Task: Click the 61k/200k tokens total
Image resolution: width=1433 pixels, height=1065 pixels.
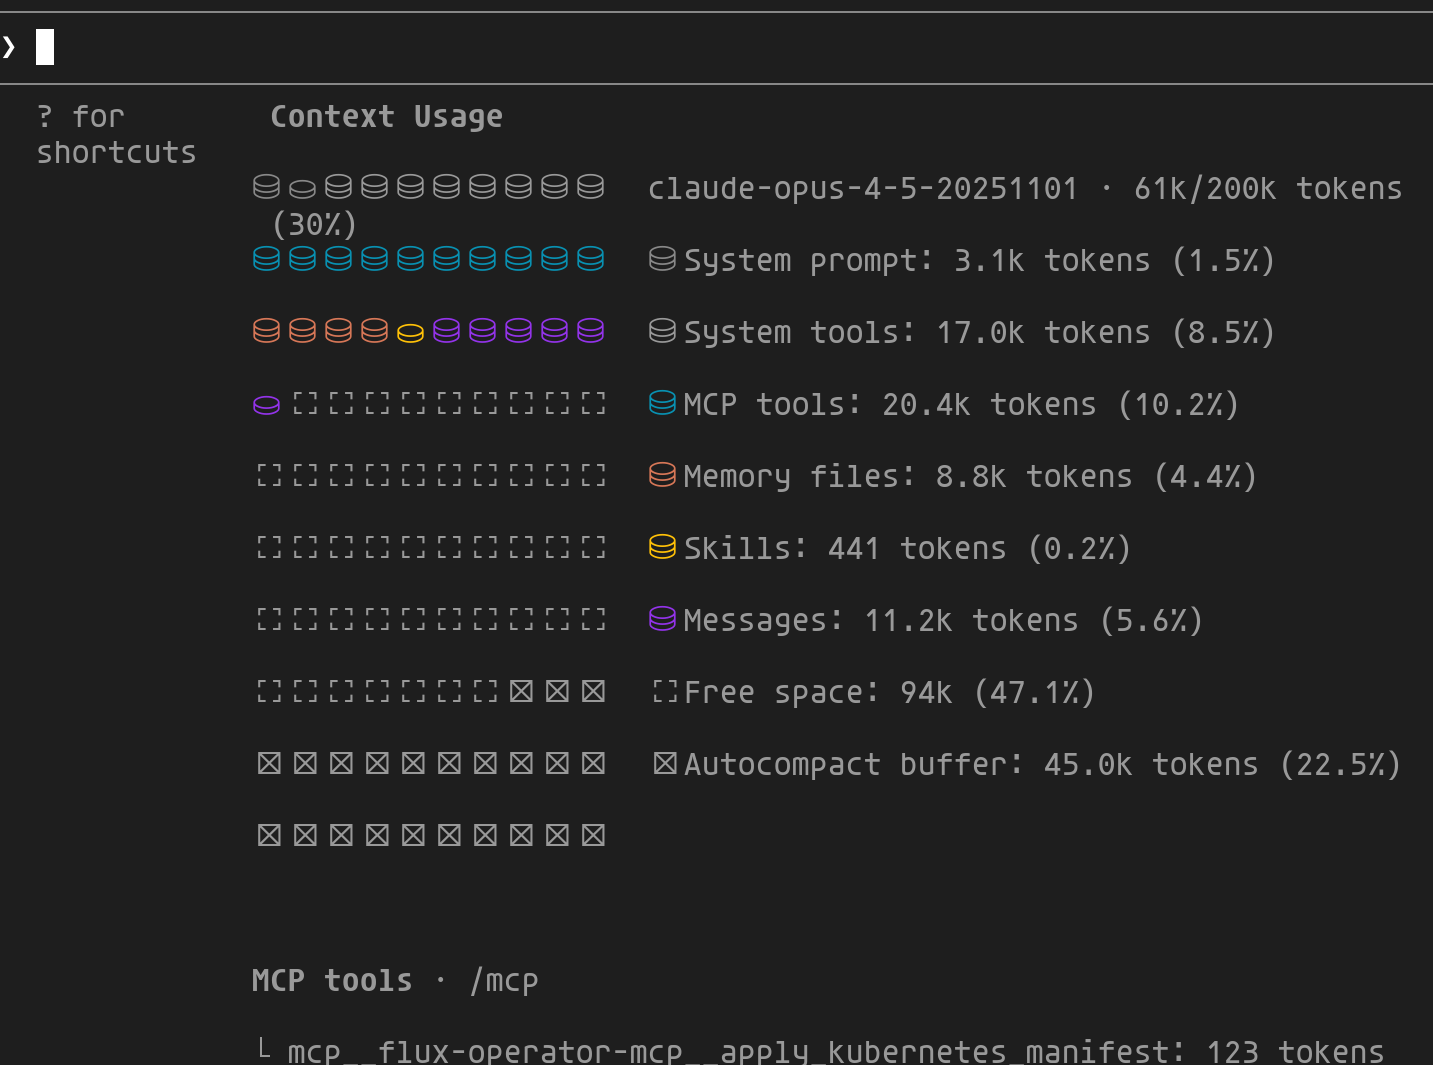Action: click(1267, 188)
